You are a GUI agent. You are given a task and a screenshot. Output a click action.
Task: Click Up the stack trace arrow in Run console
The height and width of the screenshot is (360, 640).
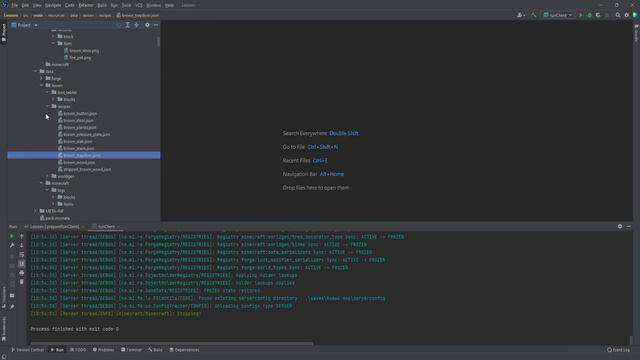(x=22, y=236)
